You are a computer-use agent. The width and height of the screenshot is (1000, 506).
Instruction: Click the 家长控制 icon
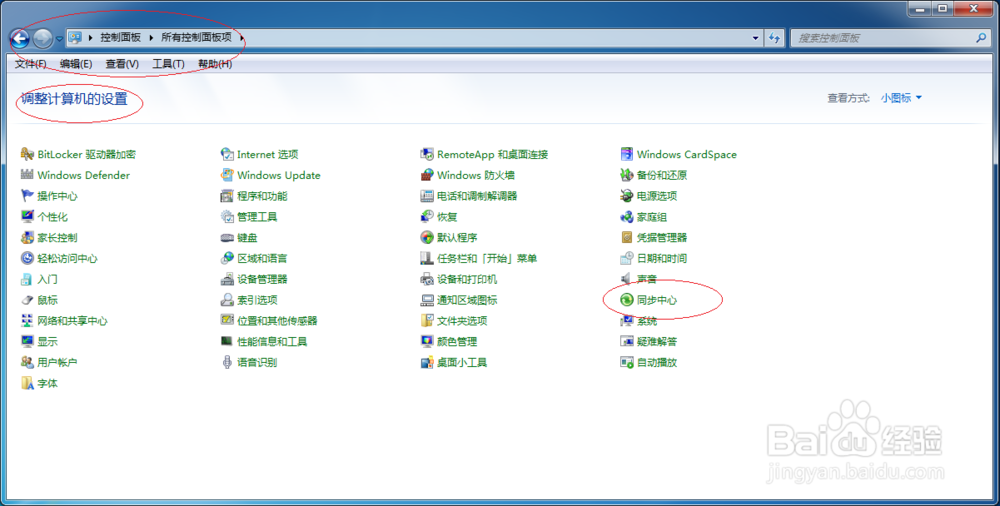pos(27,237)
